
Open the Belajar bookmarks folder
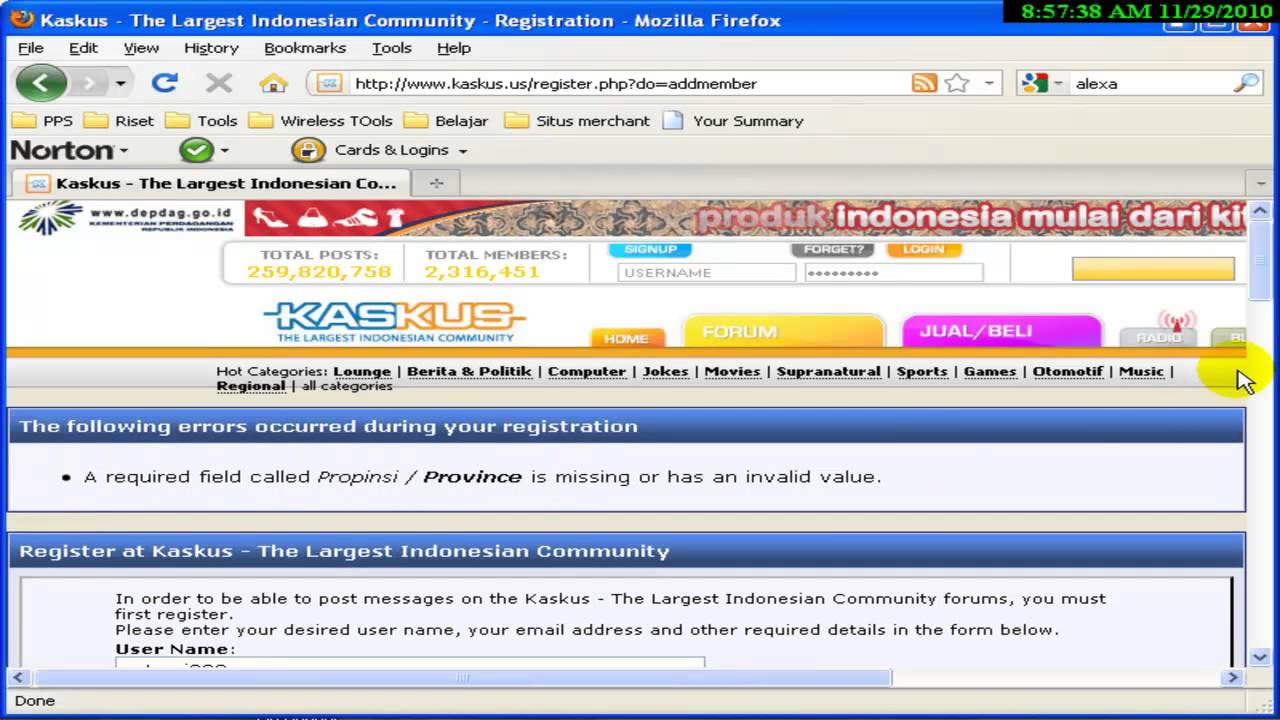(447, 121)
